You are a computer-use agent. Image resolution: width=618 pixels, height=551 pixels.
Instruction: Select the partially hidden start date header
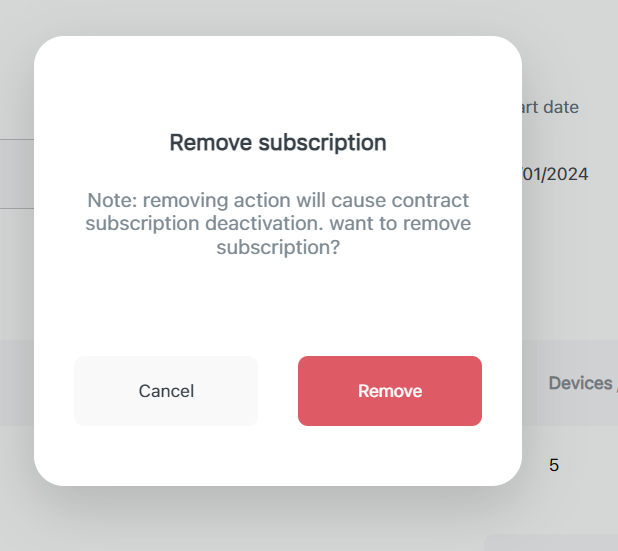pos(547,107)
